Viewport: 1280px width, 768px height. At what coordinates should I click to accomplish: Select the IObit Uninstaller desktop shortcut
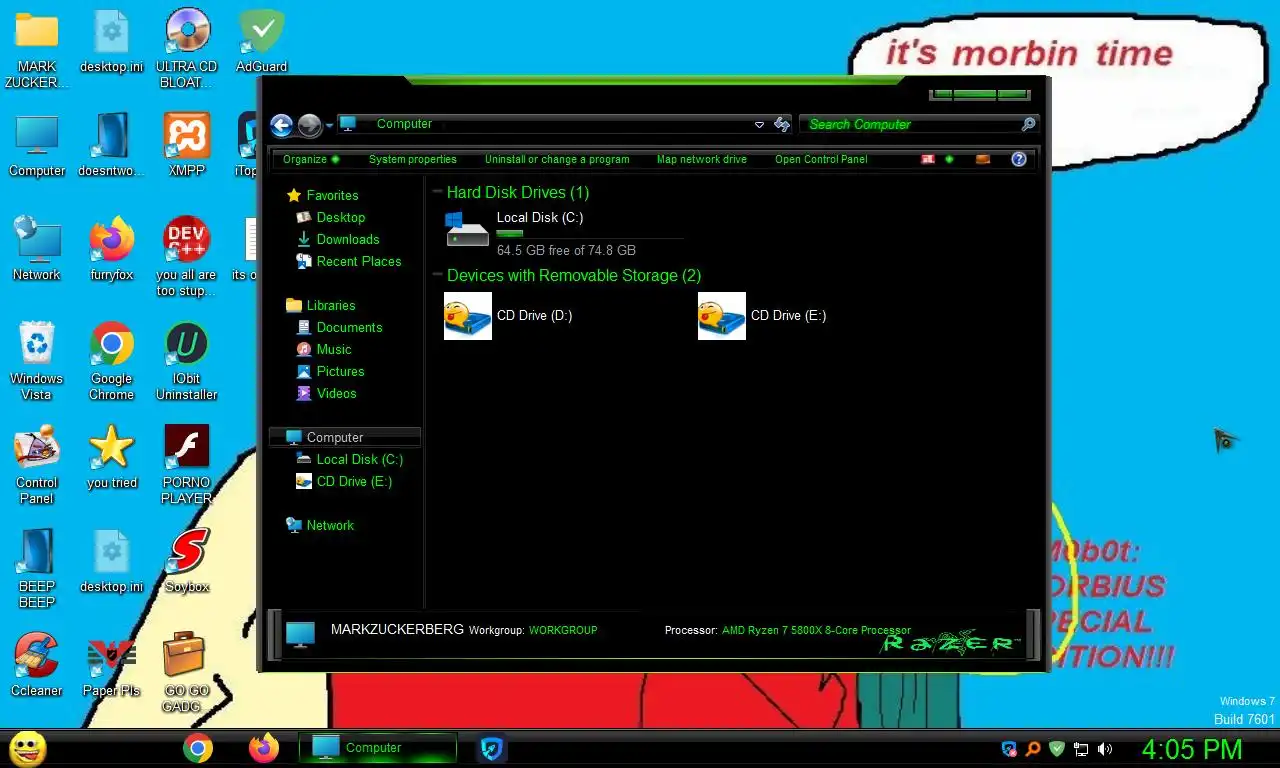tap(187, 361)
